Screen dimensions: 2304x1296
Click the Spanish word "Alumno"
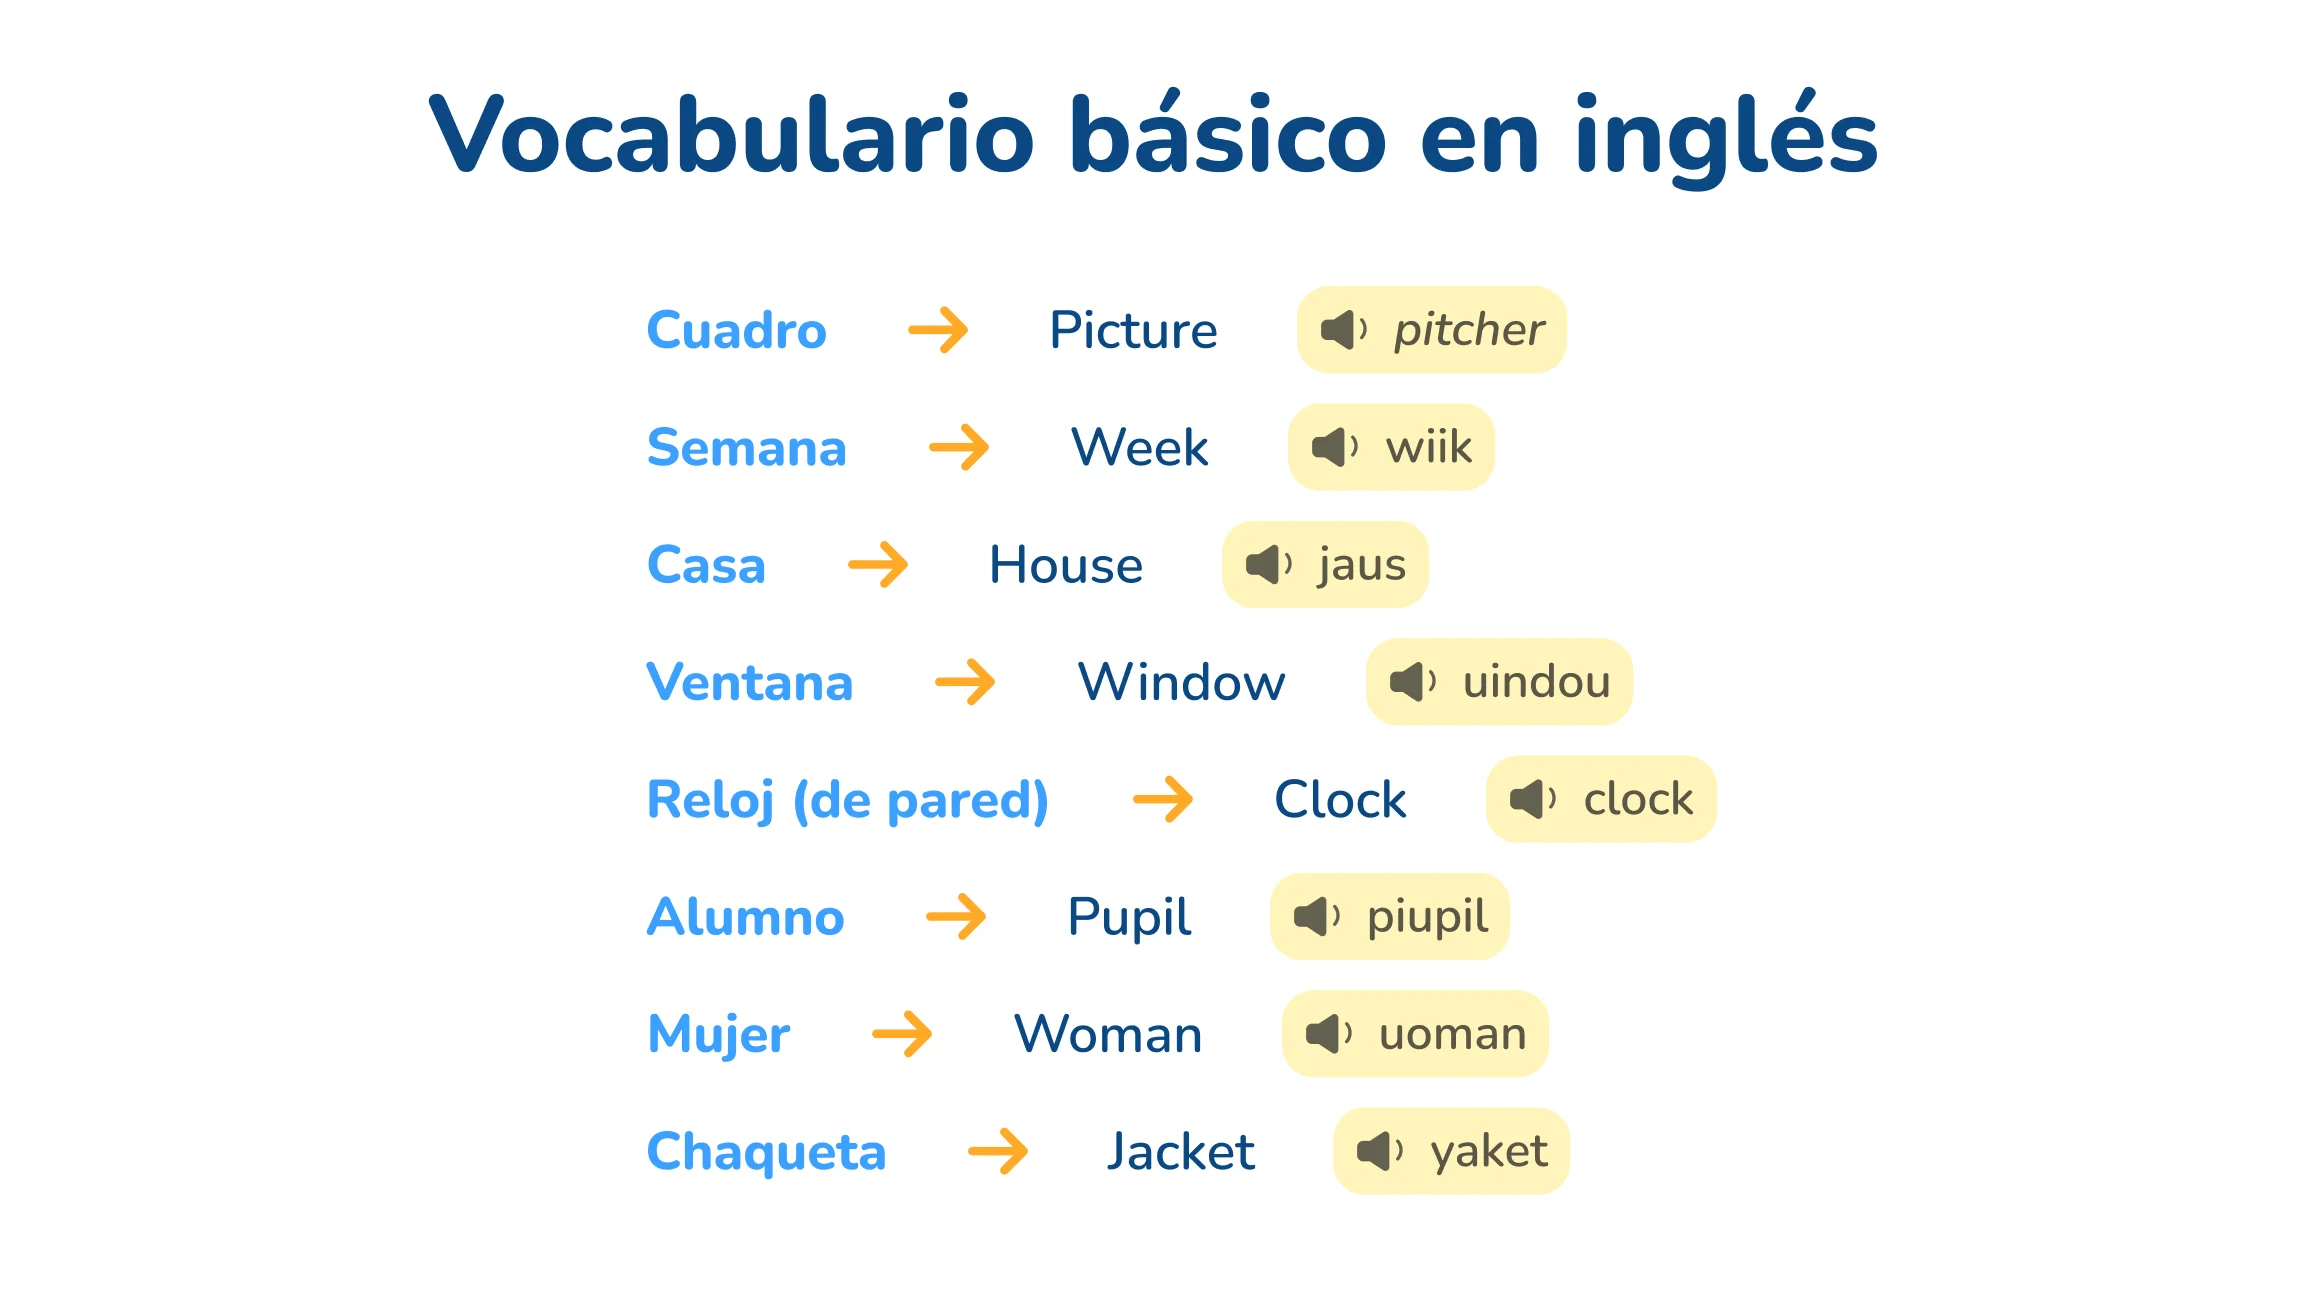point(745,916)
